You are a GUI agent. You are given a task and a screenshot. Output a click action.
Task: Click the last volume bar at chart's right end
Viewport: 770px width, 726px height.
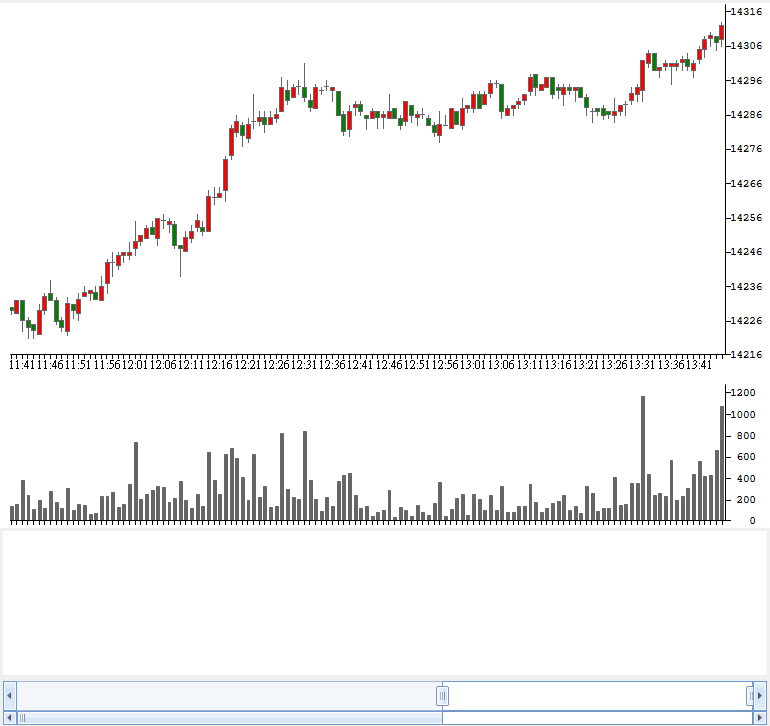tap(722, 463)
